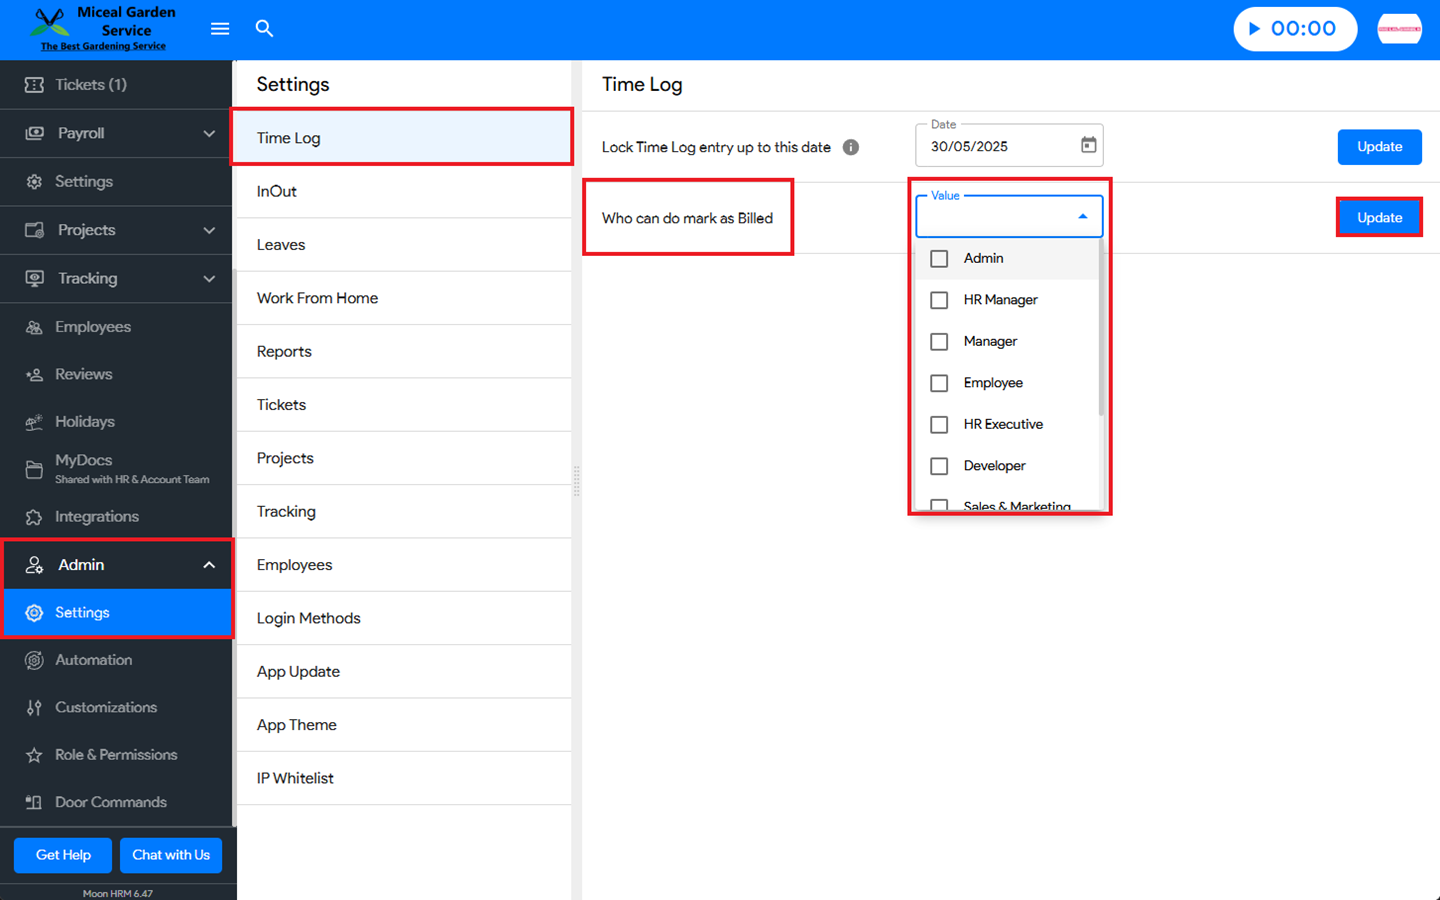Screen dimensions: 1440x900
Task: Click the calendar icon in Date field
Action: pos(1088,146)
